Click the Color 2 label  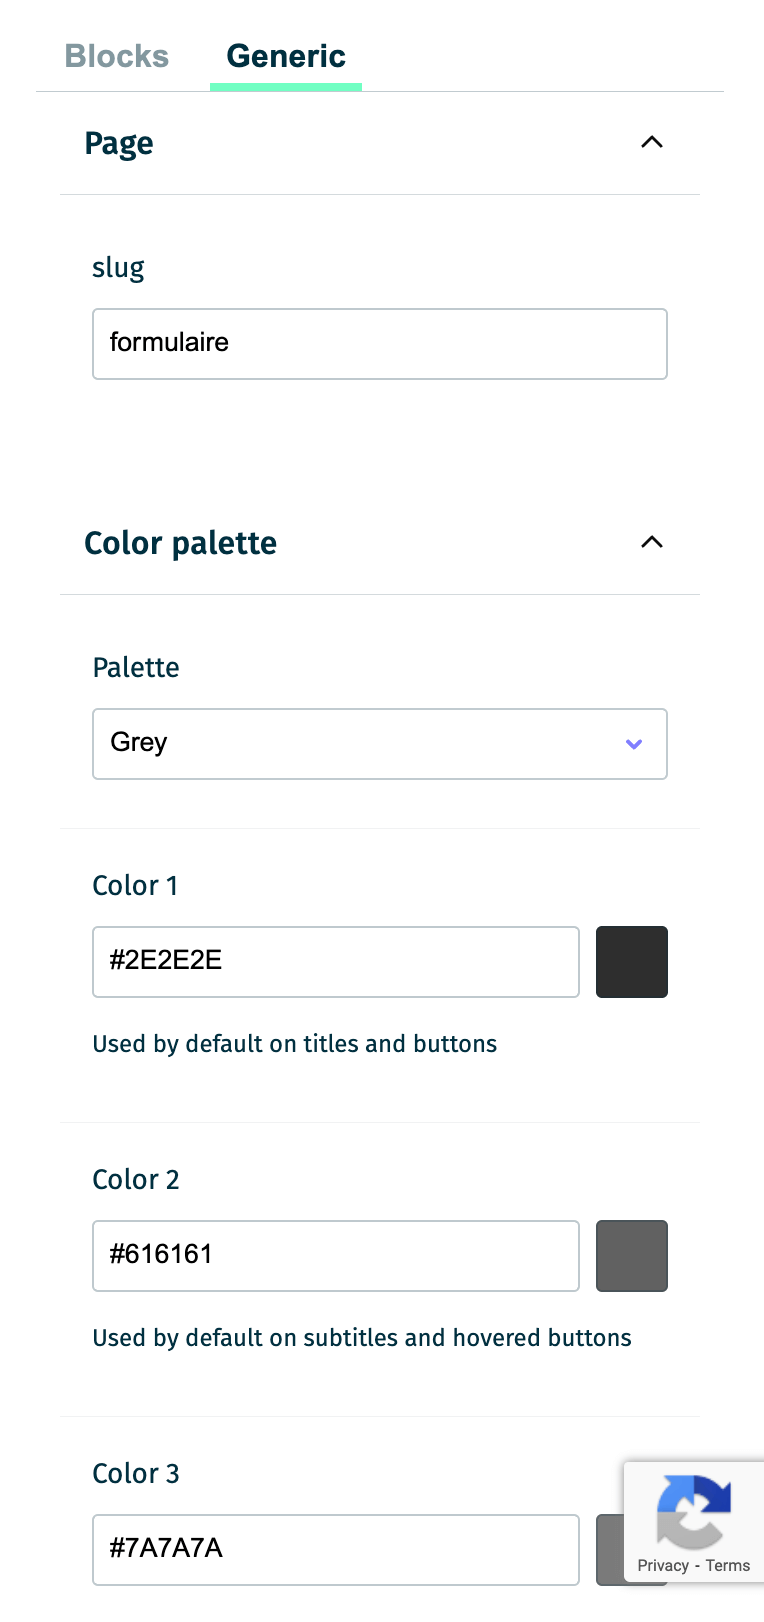(x=136, y=1180)
